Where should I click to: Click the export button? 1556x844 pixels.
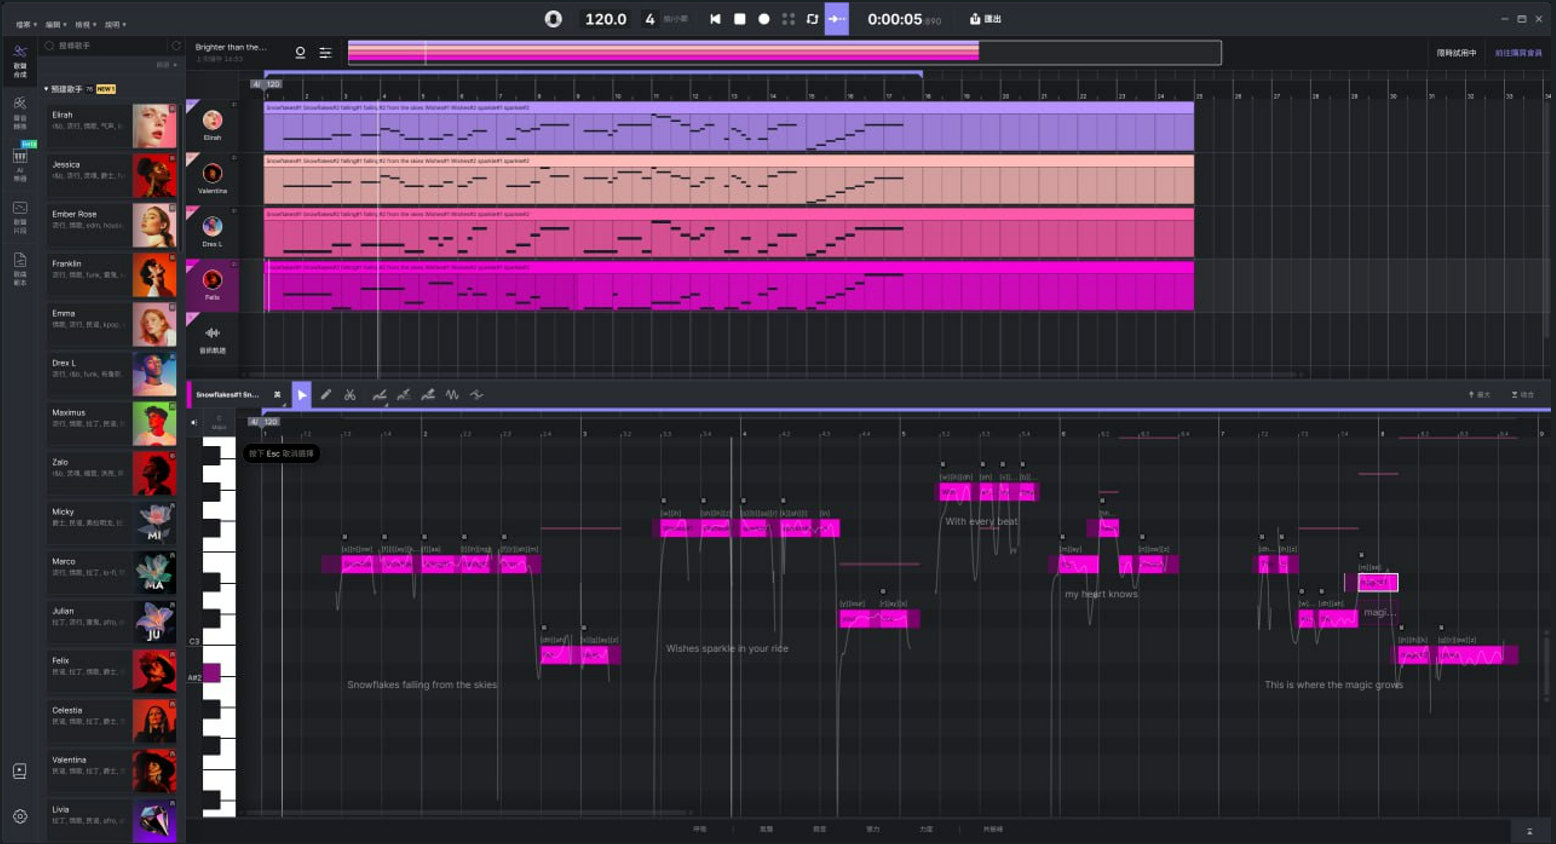(985, 19)
